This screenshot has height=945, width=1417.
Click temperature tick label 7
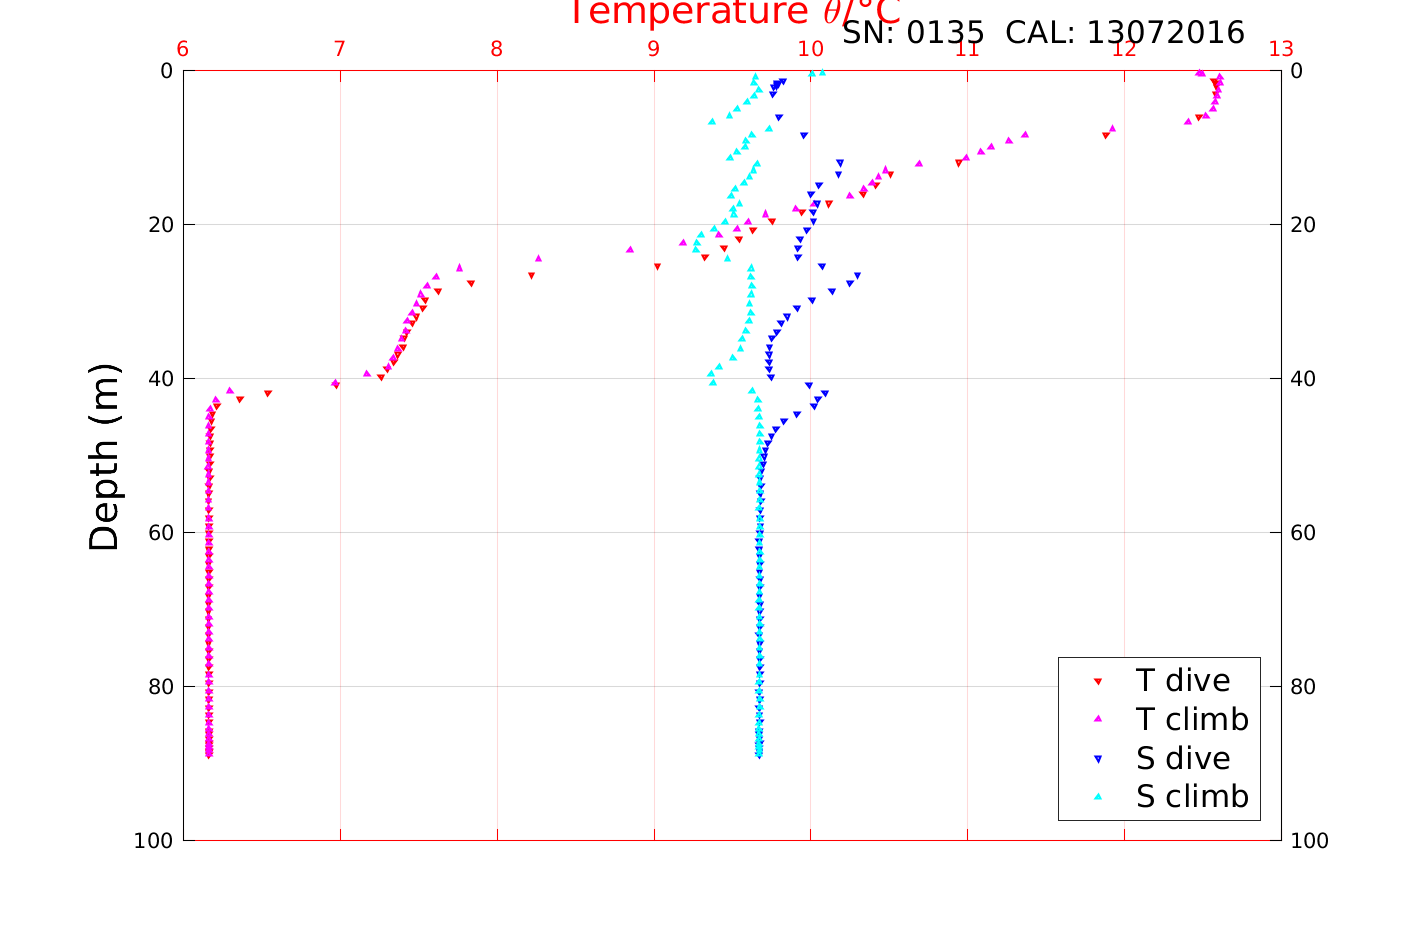click(x=340, y=49)
